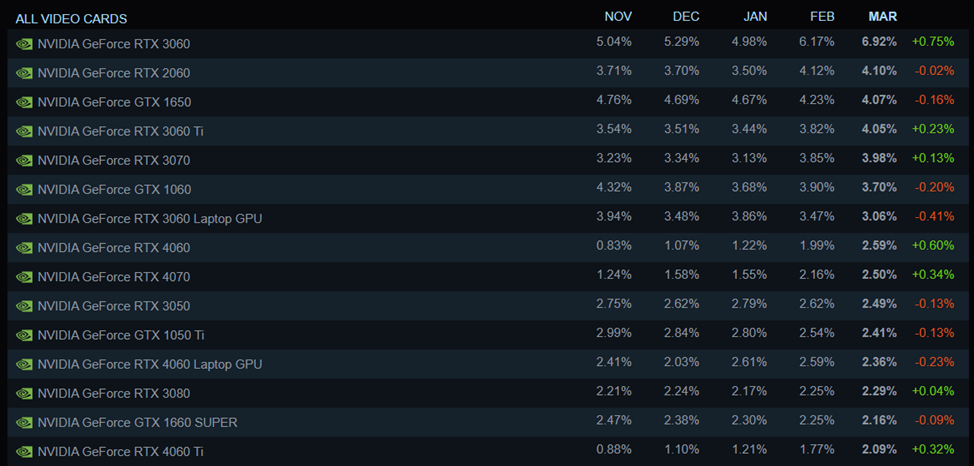Click the ALL VIDEO CARDS heading
This screenshot has height=466, width=974.
(x=71, y=19)
